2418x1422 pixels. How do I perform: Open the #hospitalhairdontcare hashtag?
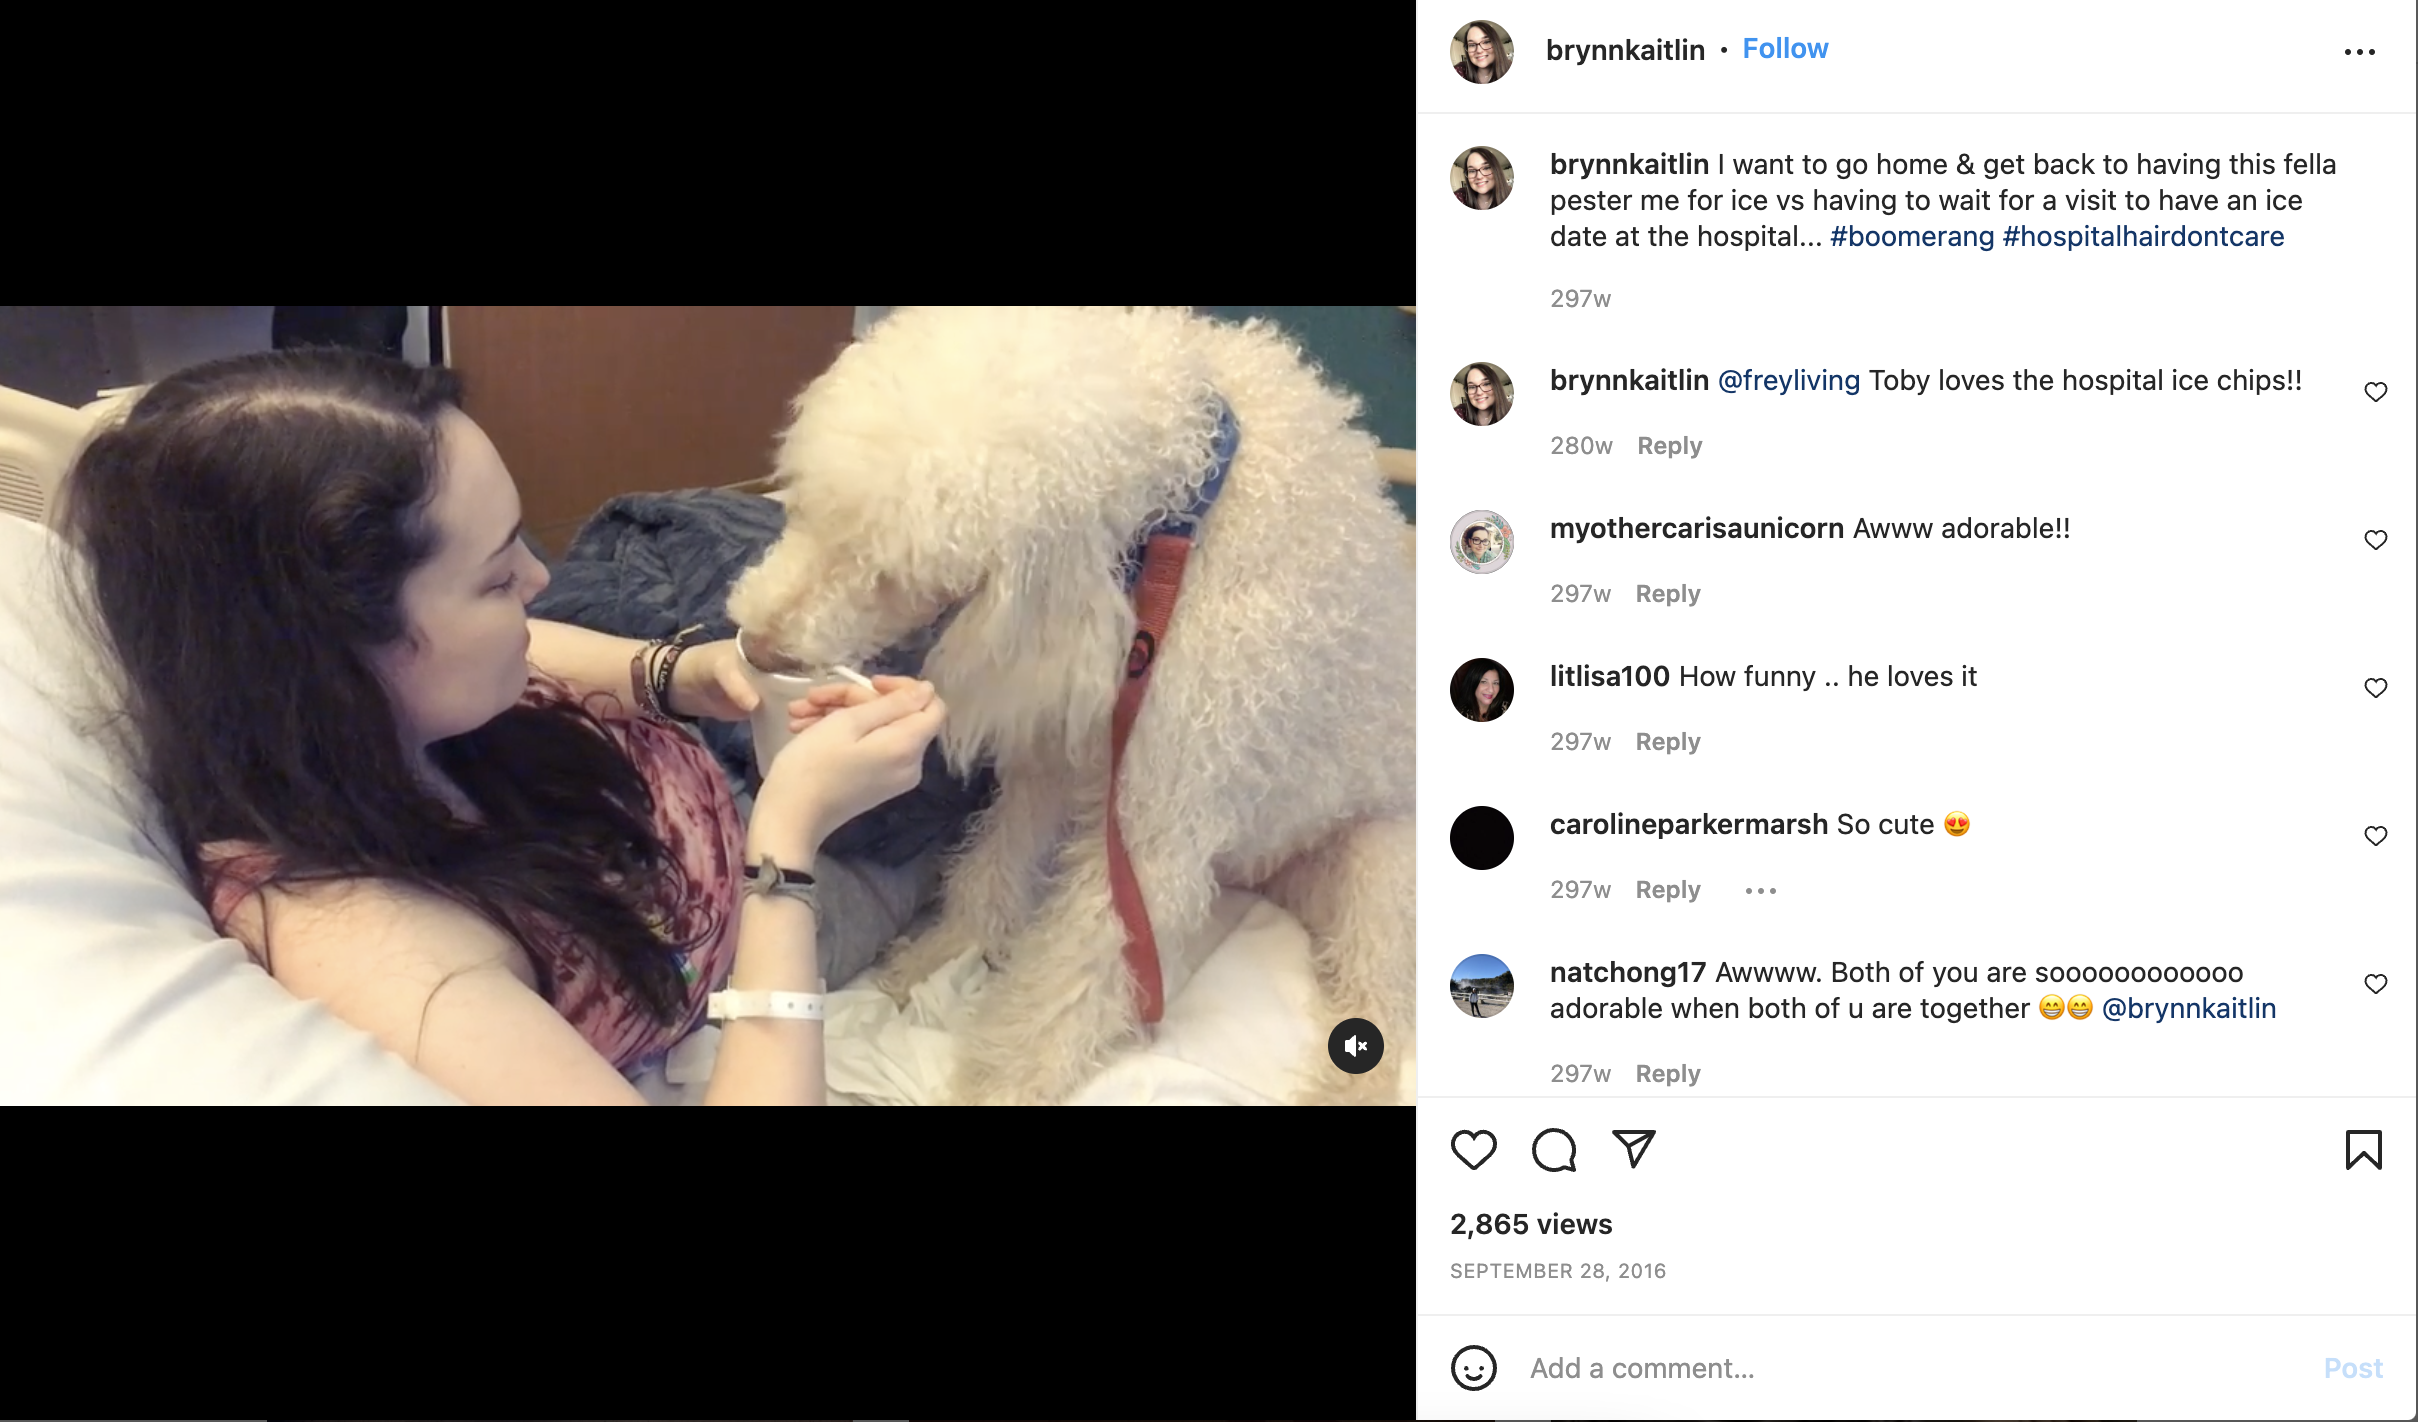click(x=2144, y=236)
